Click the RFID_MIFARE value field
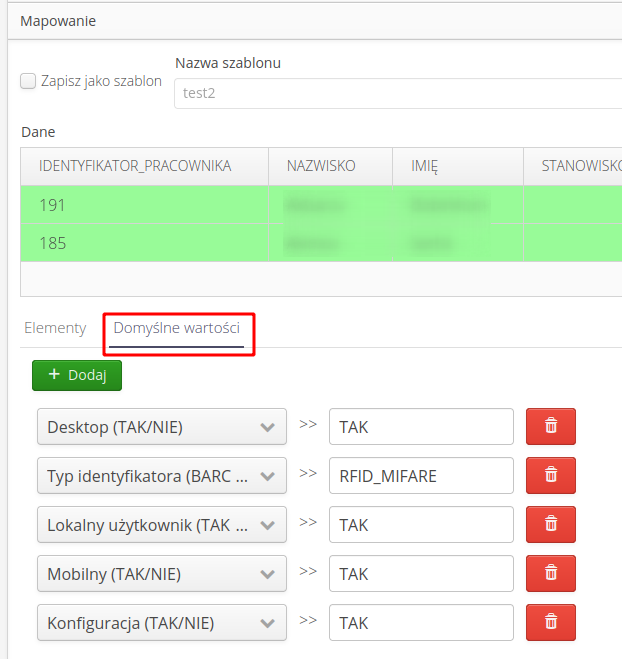This screenshot has width=622, height=659. click(x=420, y=476)
